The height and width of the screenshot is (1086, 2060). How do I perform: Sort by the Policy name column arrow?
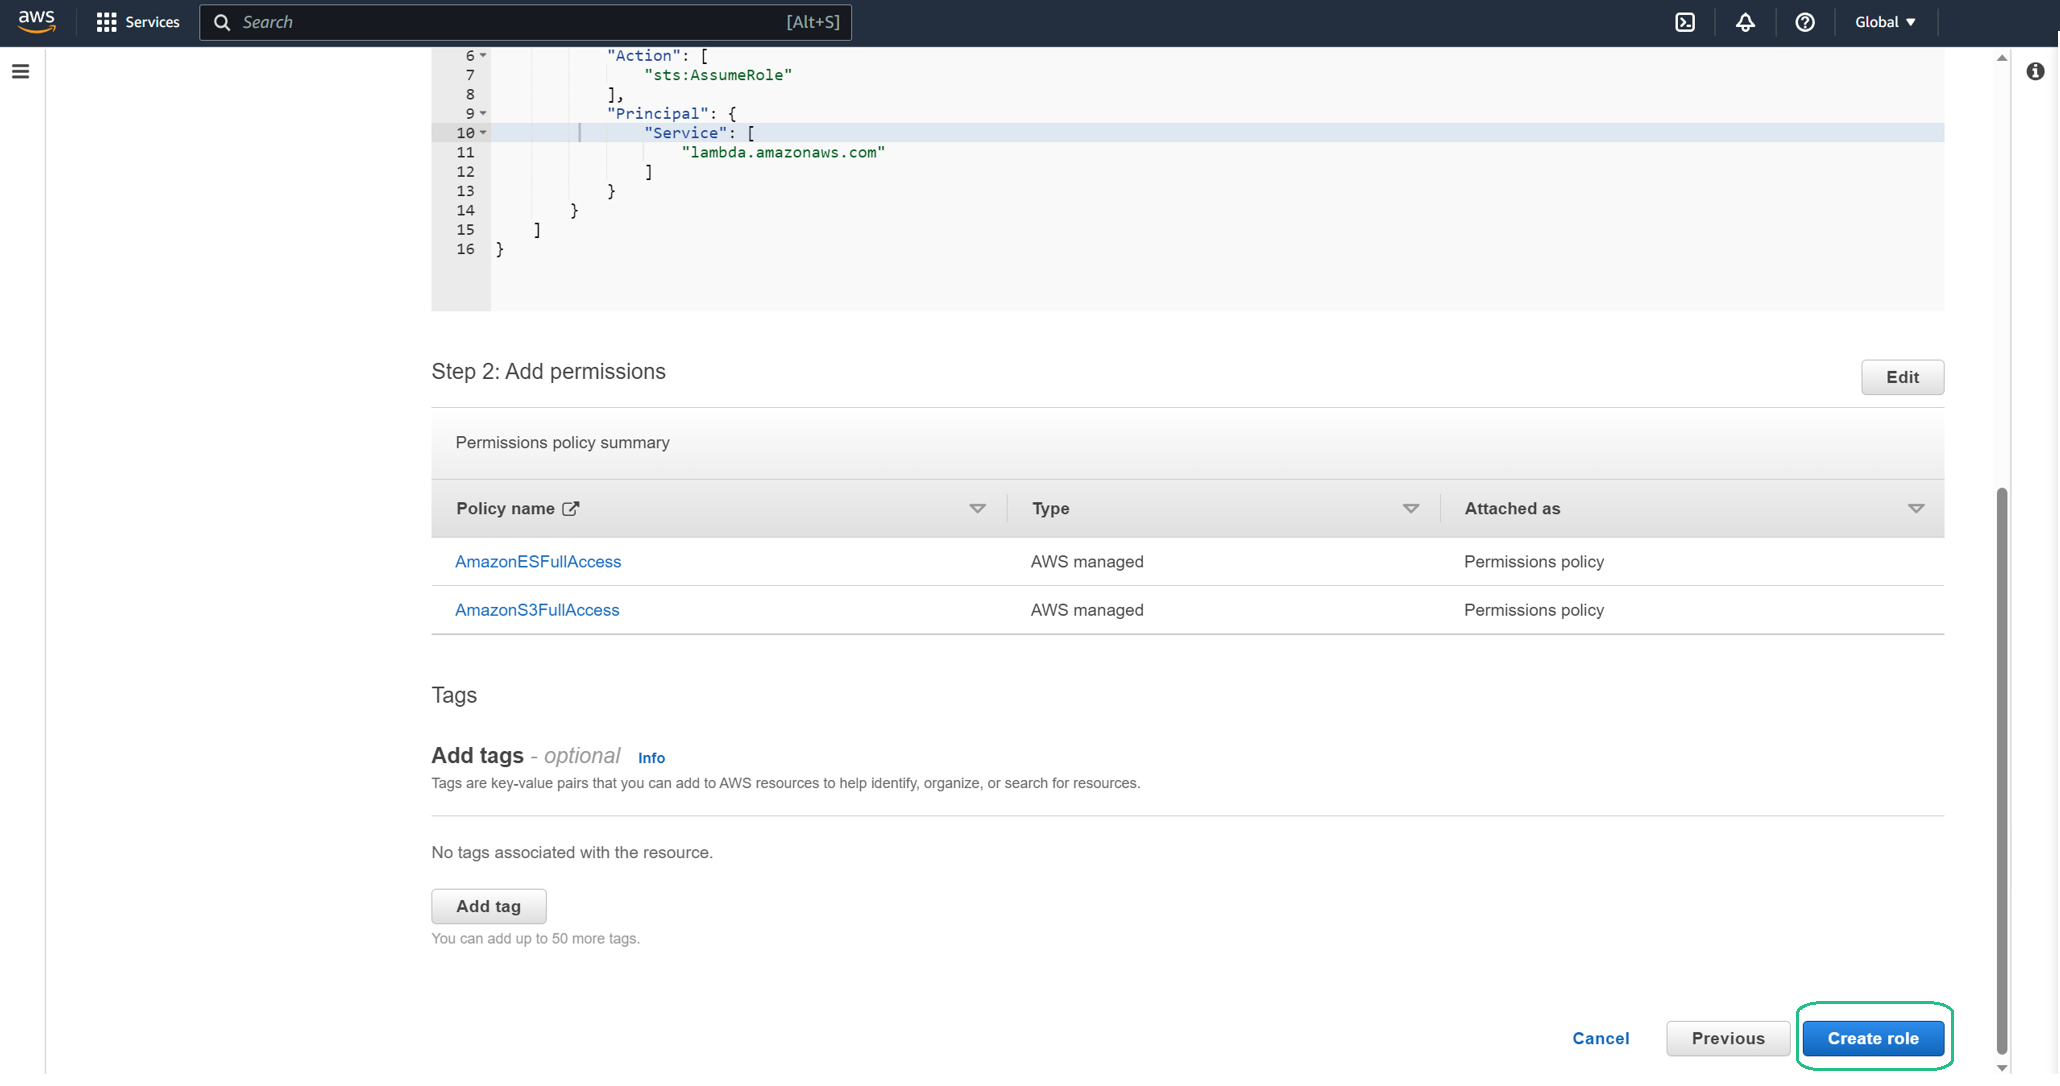click(977, 509)
